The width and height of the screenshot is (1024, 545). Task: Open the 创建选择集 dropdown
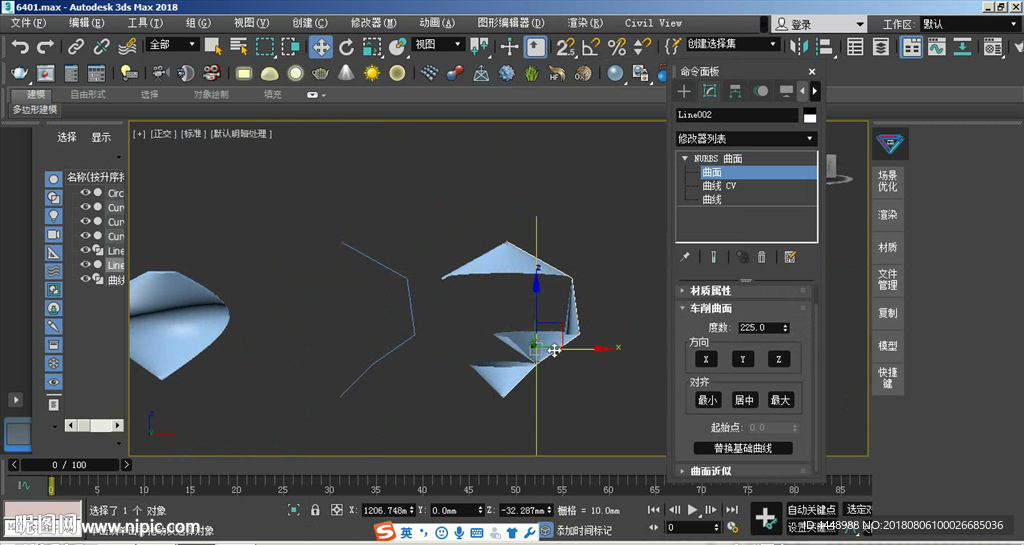pos(732,44)
